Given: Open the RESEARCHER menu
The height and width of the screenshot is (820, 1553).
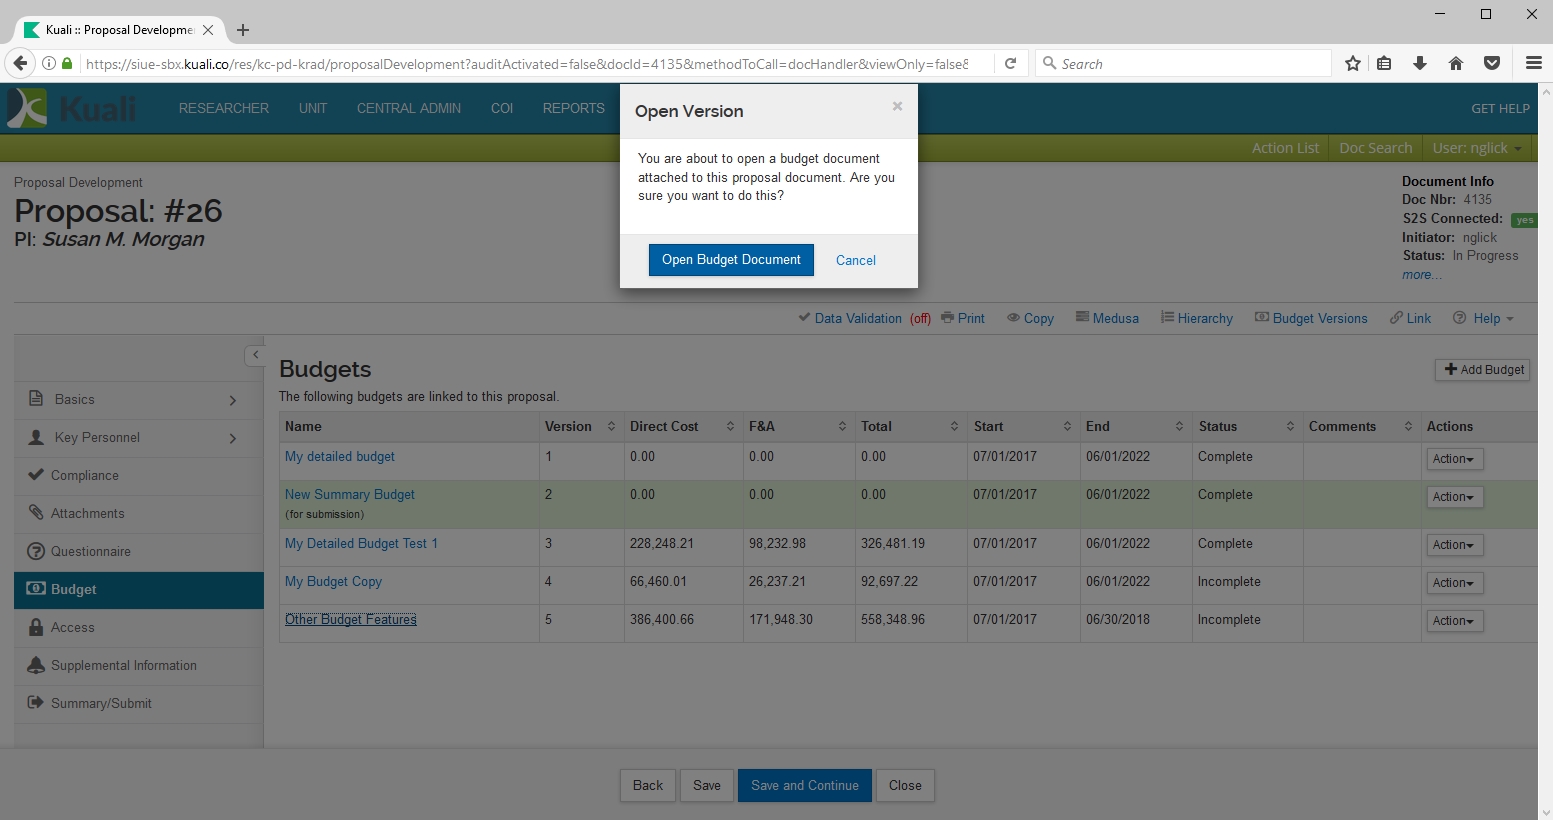Looking at the screenshot, I should (x=224, y=109).
